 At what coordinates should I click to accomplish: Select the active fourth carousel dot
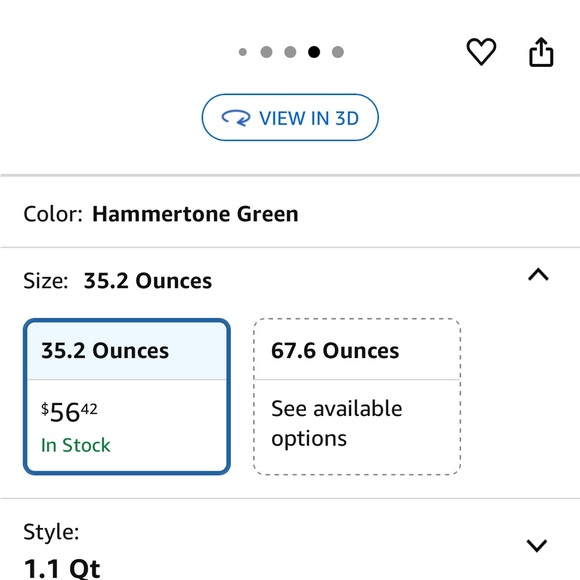314,52
